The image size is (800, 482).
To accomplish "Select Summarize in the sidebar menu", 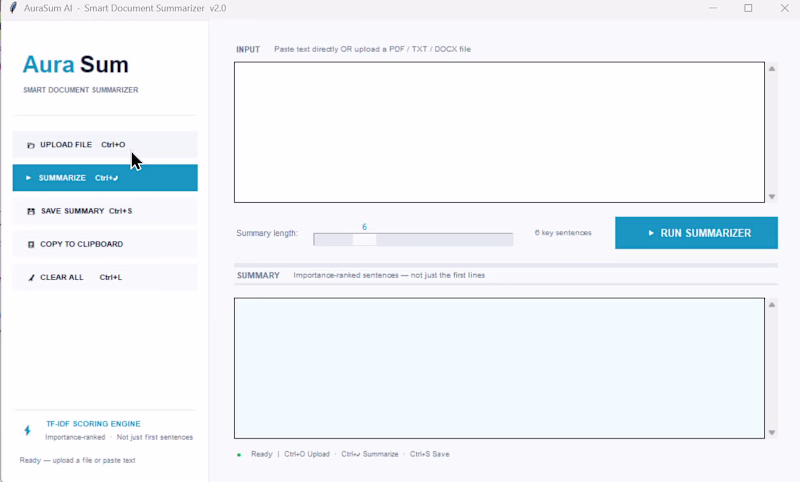I will [105, 177].
